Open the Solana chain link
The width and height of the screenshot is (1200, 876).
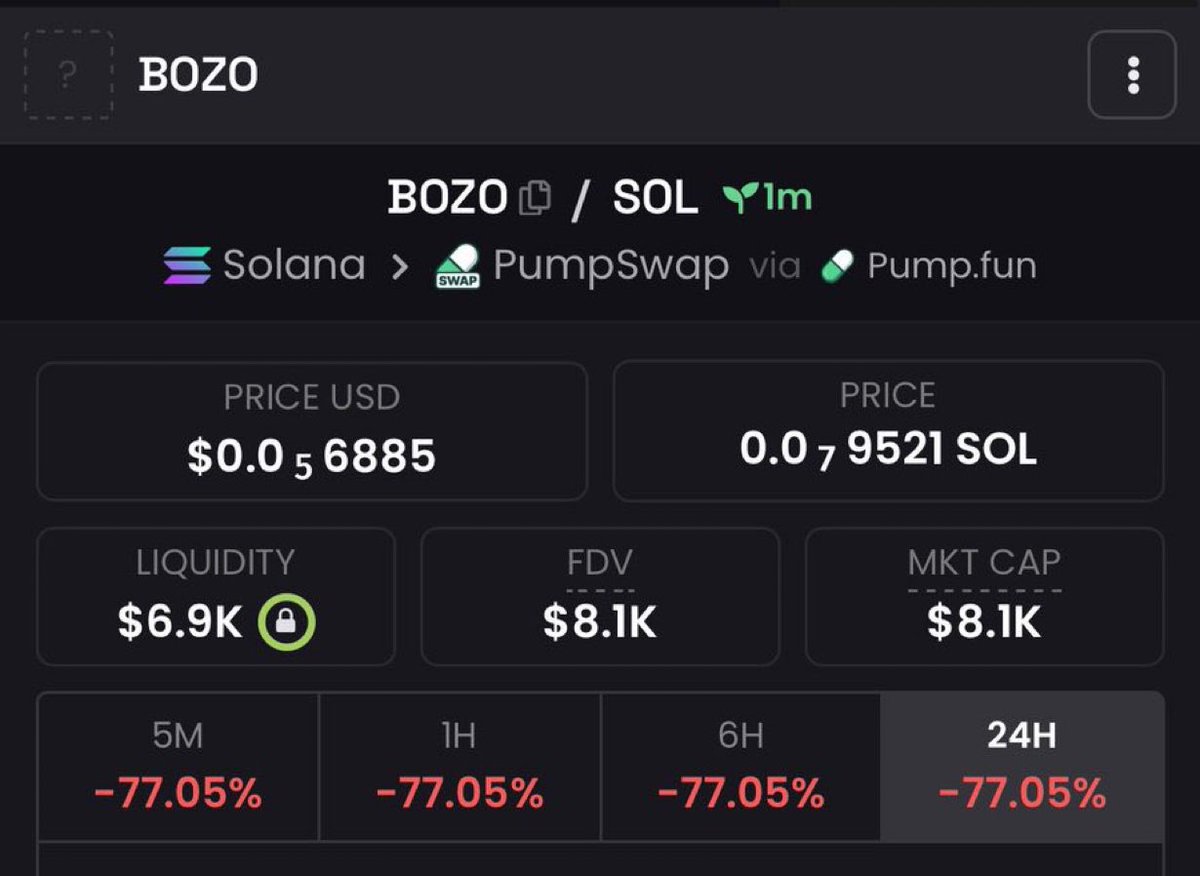point(293,266)
